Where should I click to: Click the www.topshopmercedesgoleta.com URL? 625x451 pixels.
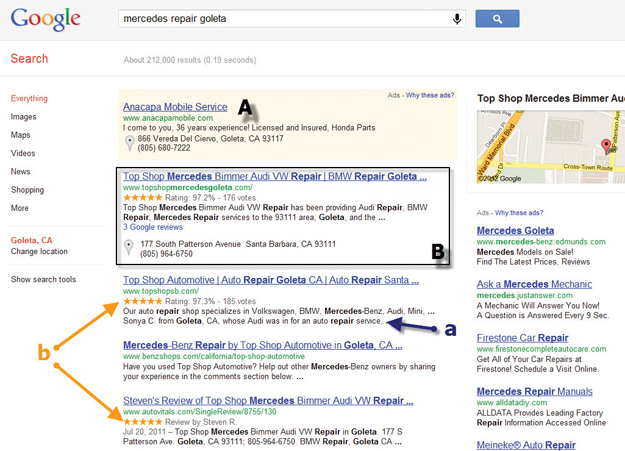[x=188, y=187]
